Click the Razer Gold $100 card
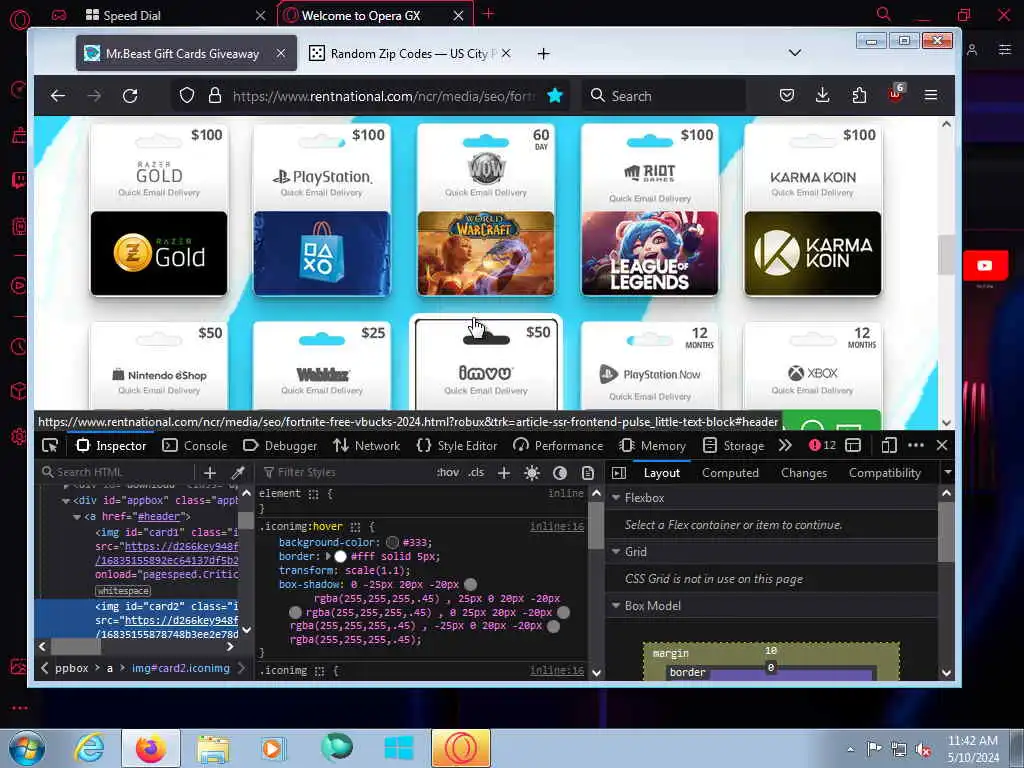 (x=159, y=210)
